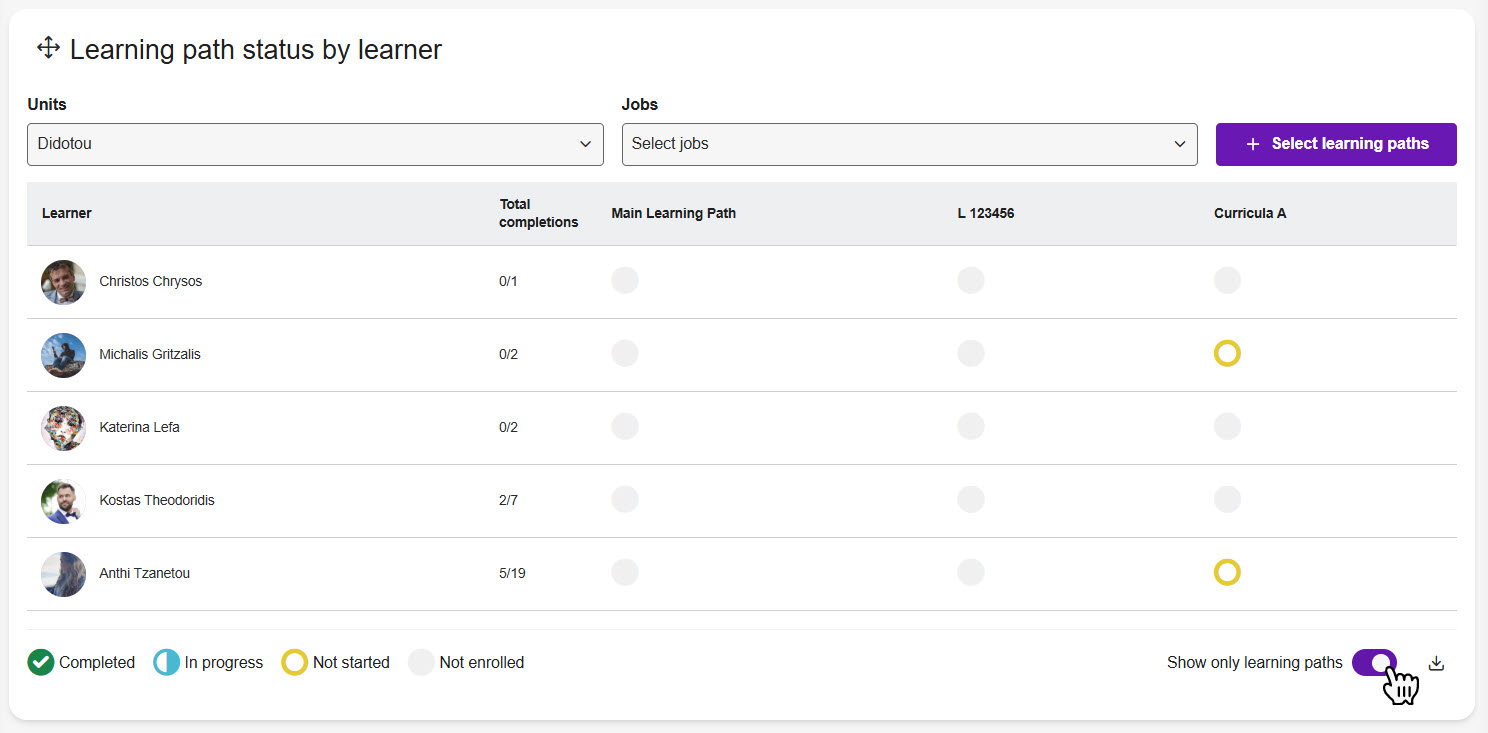Click the Learner column header
This screenshot has height=733, width=1488.
coord(67,213)
